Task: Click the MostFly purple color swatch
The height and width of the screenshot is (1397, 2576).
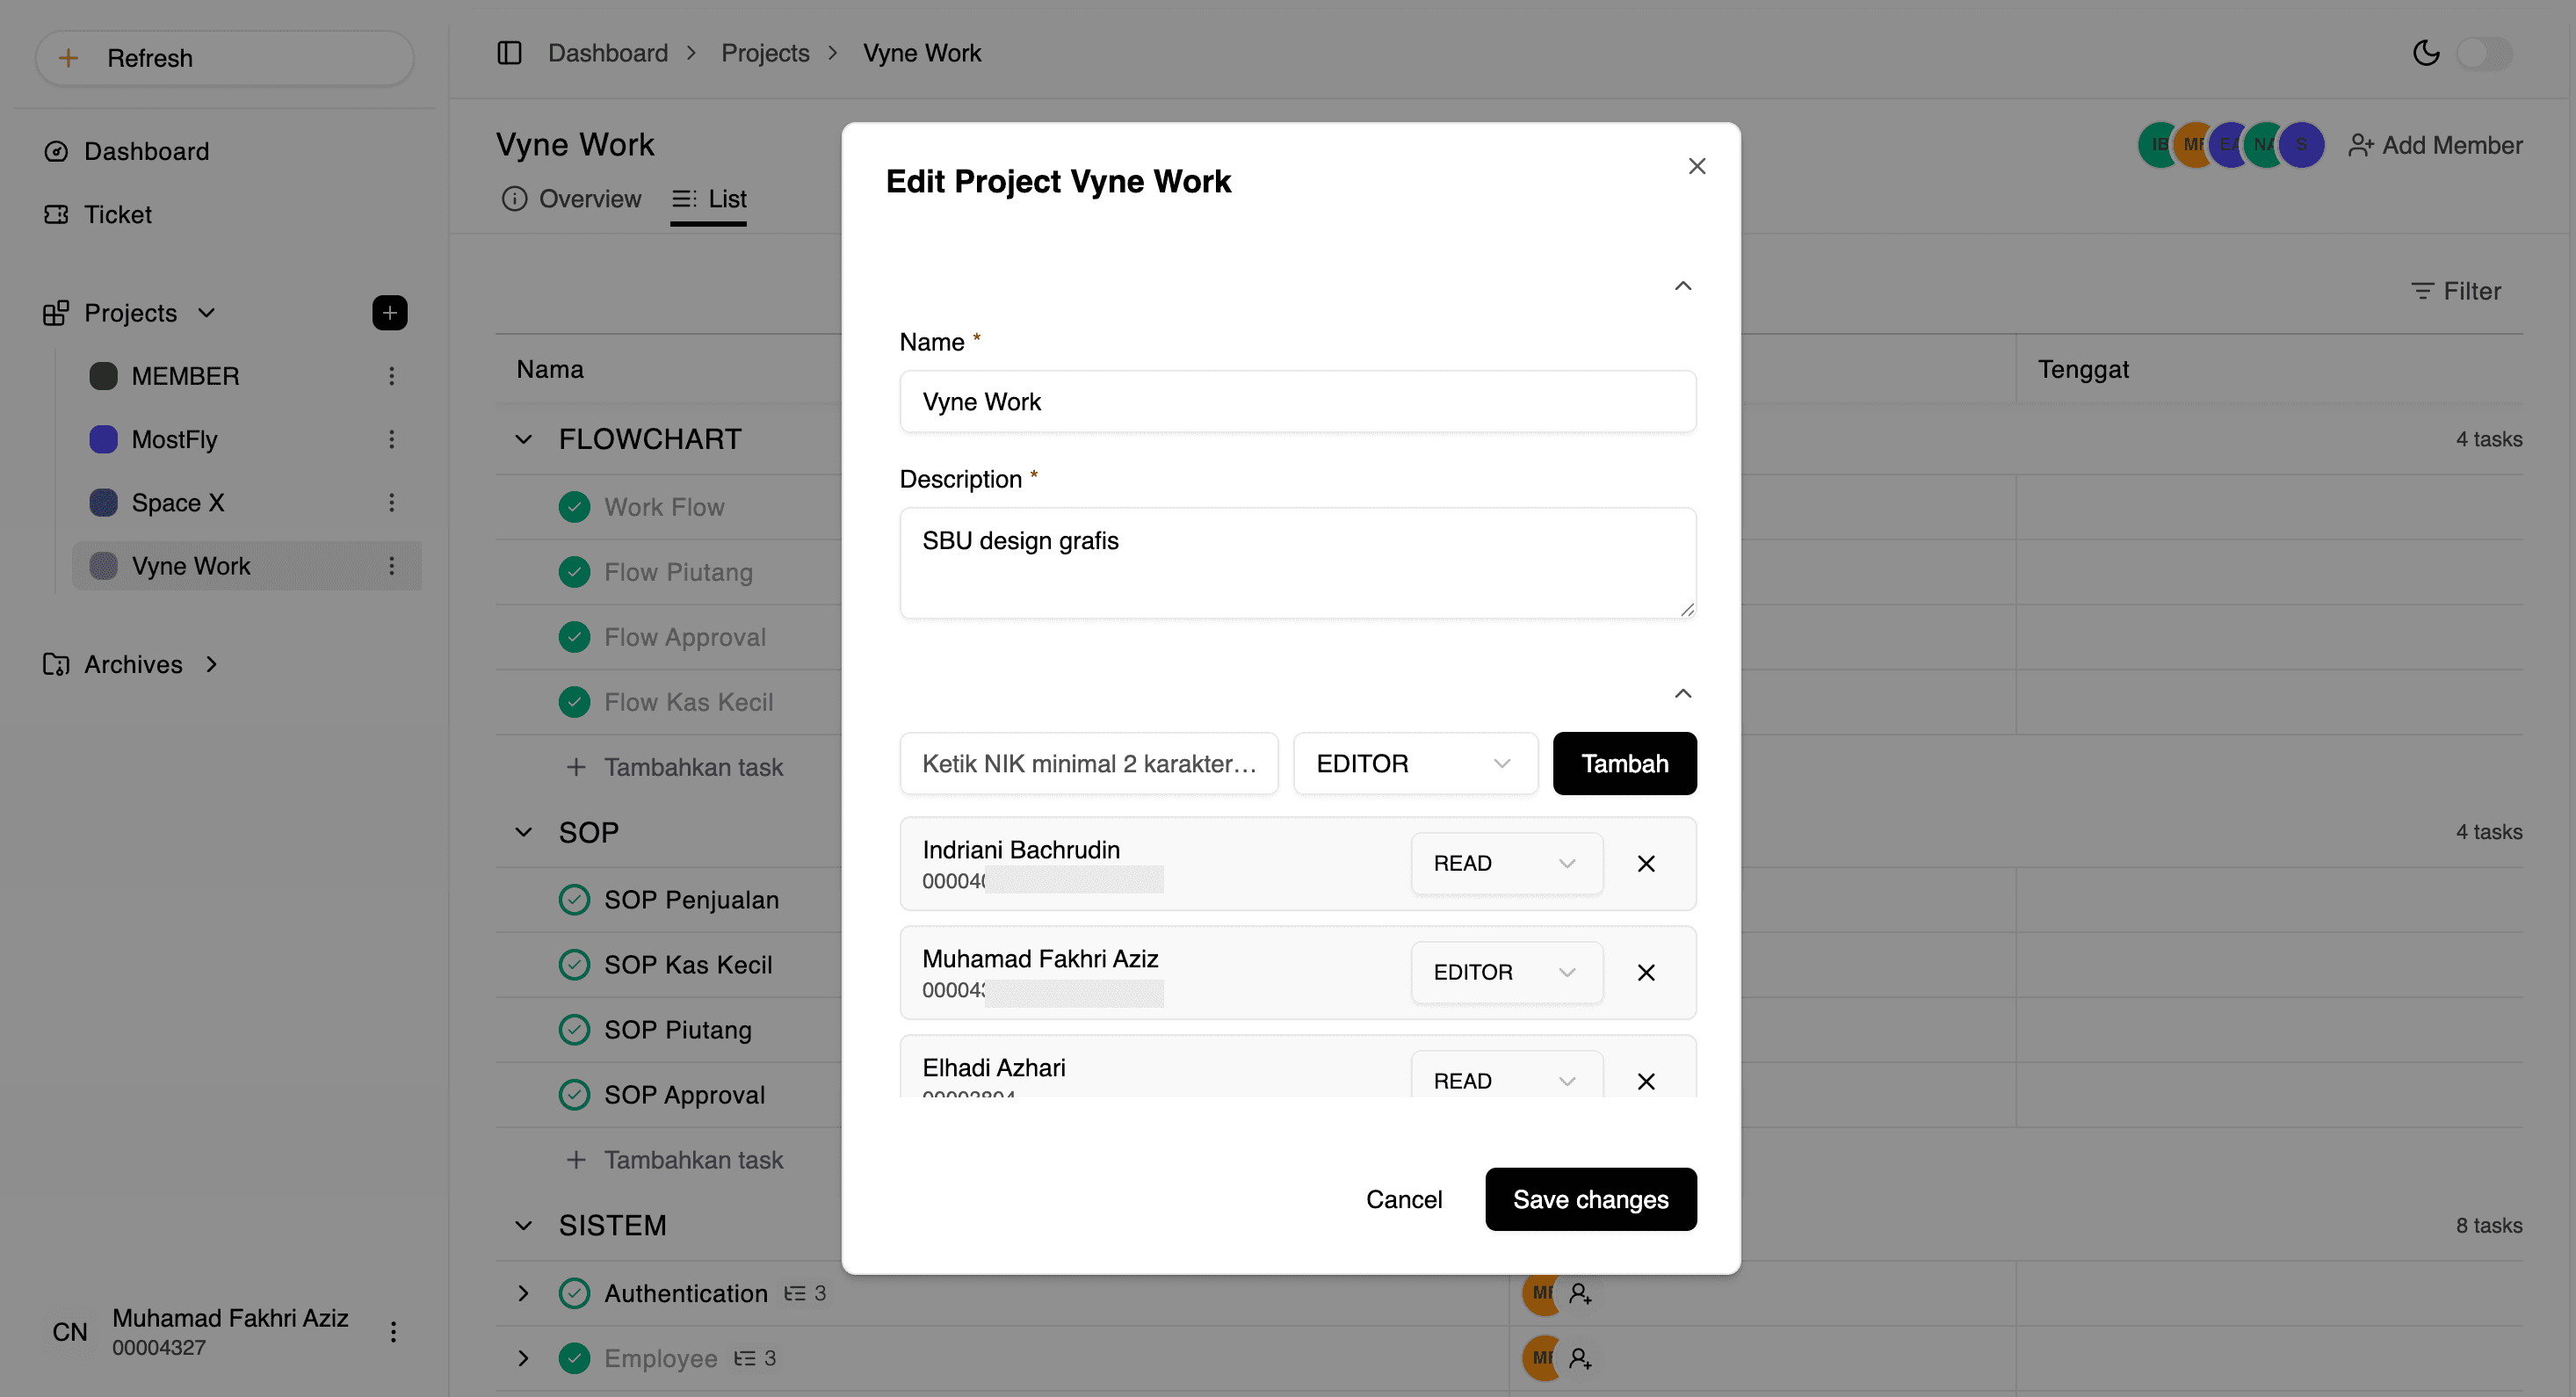Action: 104,439
